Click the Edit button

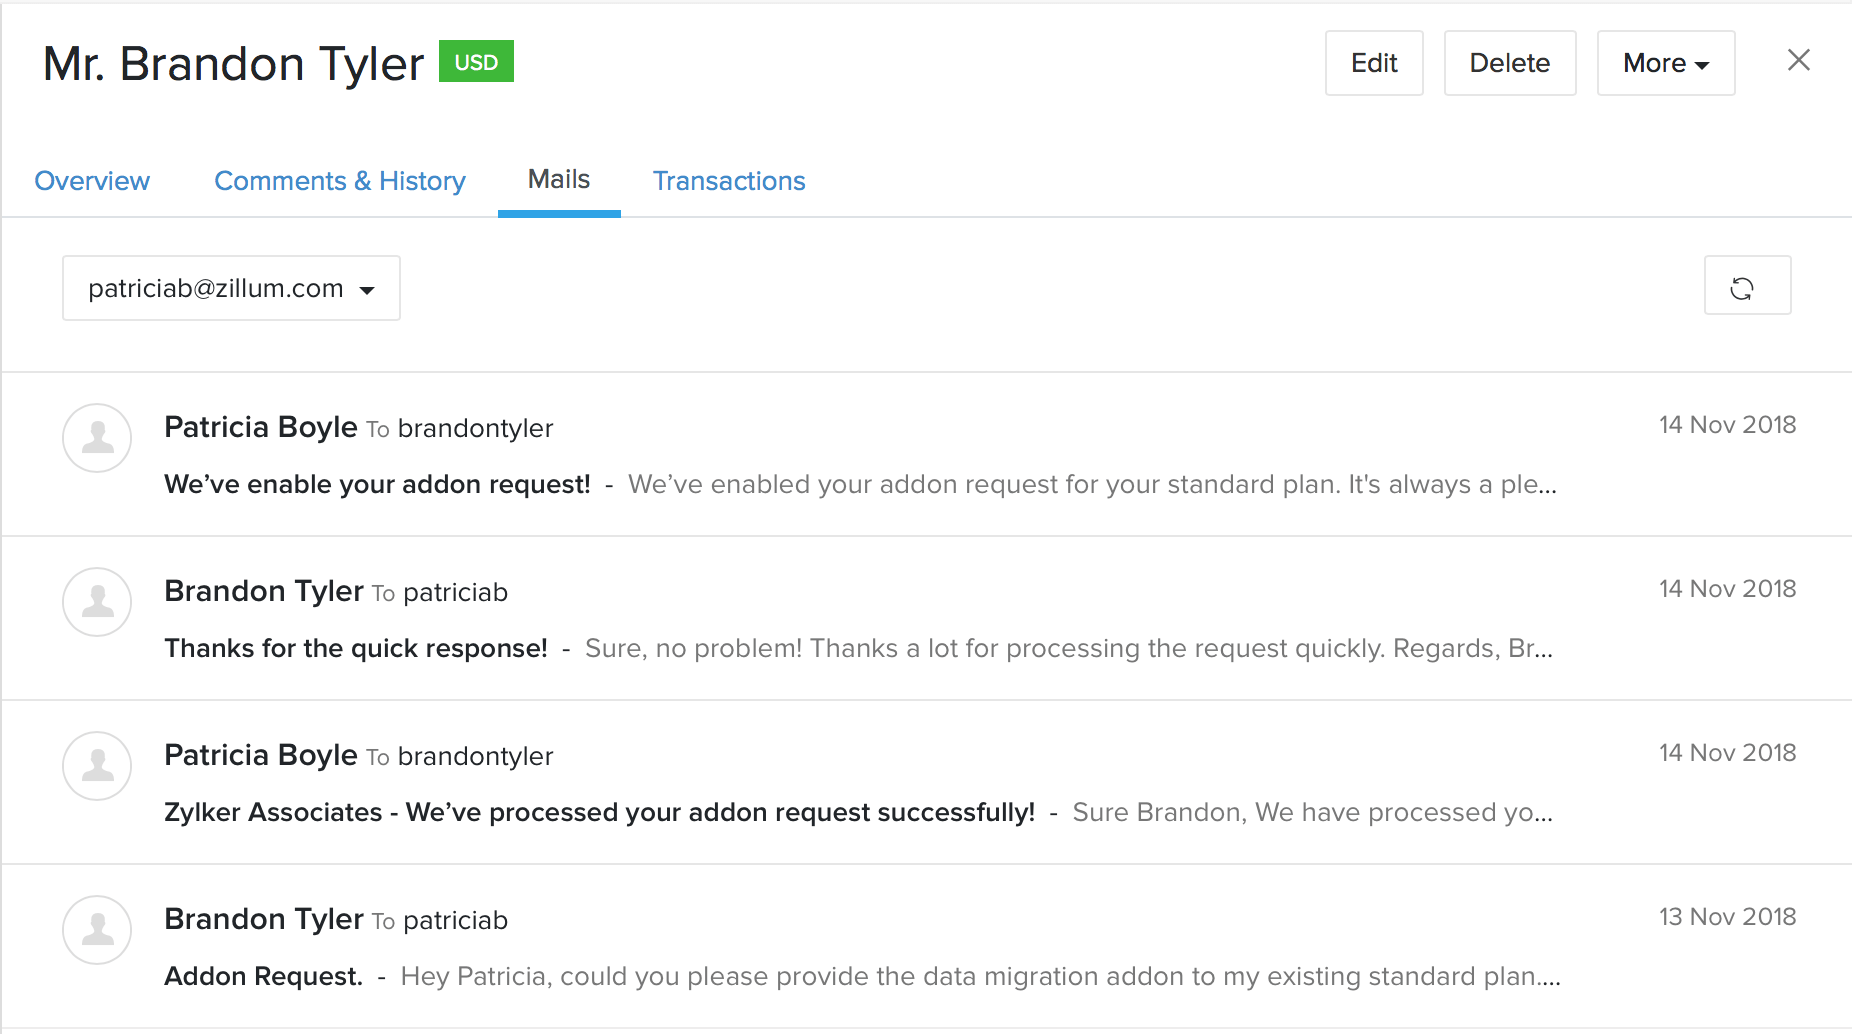pyautogui.click(x=1373, y=63)
